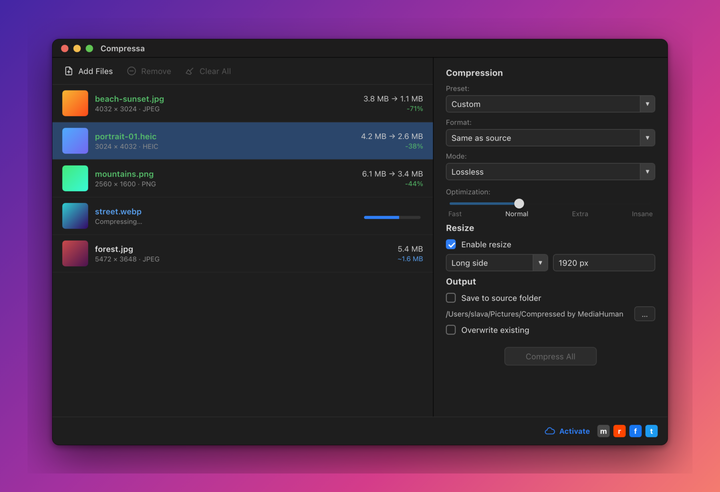Image resolution: width=720 pixels, height=492 pixels.
Task: Select the portrait-01.heic file name
Action: [125, 136]
